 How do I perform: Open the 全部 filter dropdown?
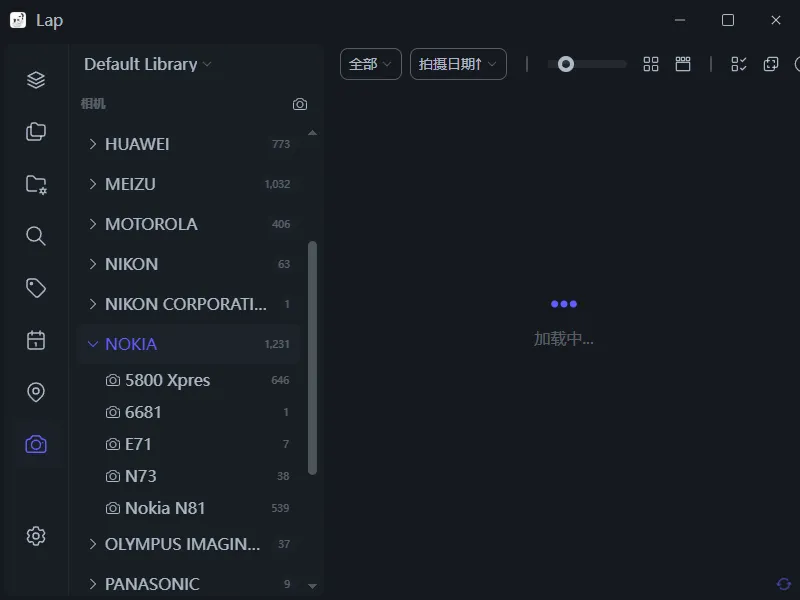(x=371, y=64)
